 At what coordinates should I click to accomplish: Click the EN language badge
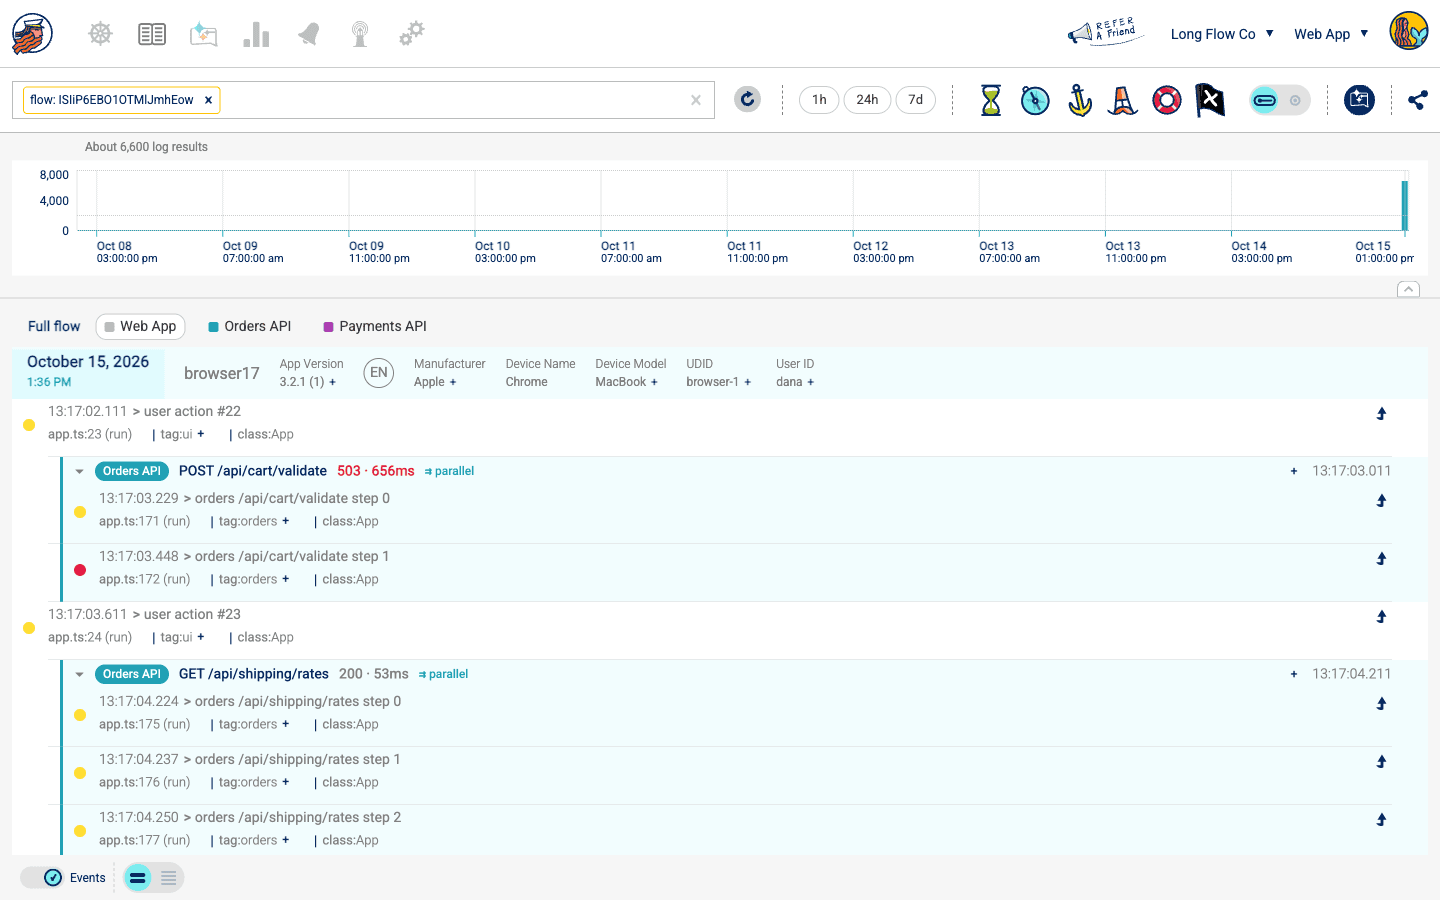pos(378,373)
